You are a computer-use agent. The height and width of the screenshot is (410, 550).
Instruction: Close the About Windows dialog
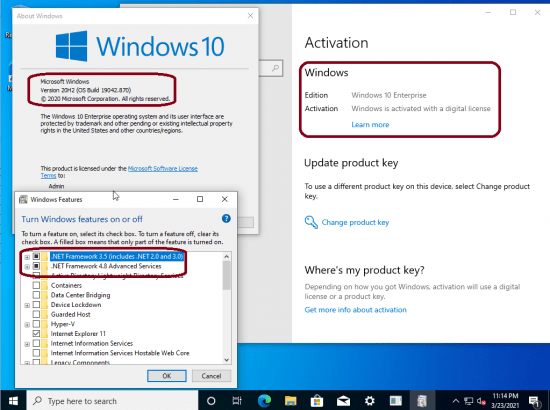pos(250,16)
